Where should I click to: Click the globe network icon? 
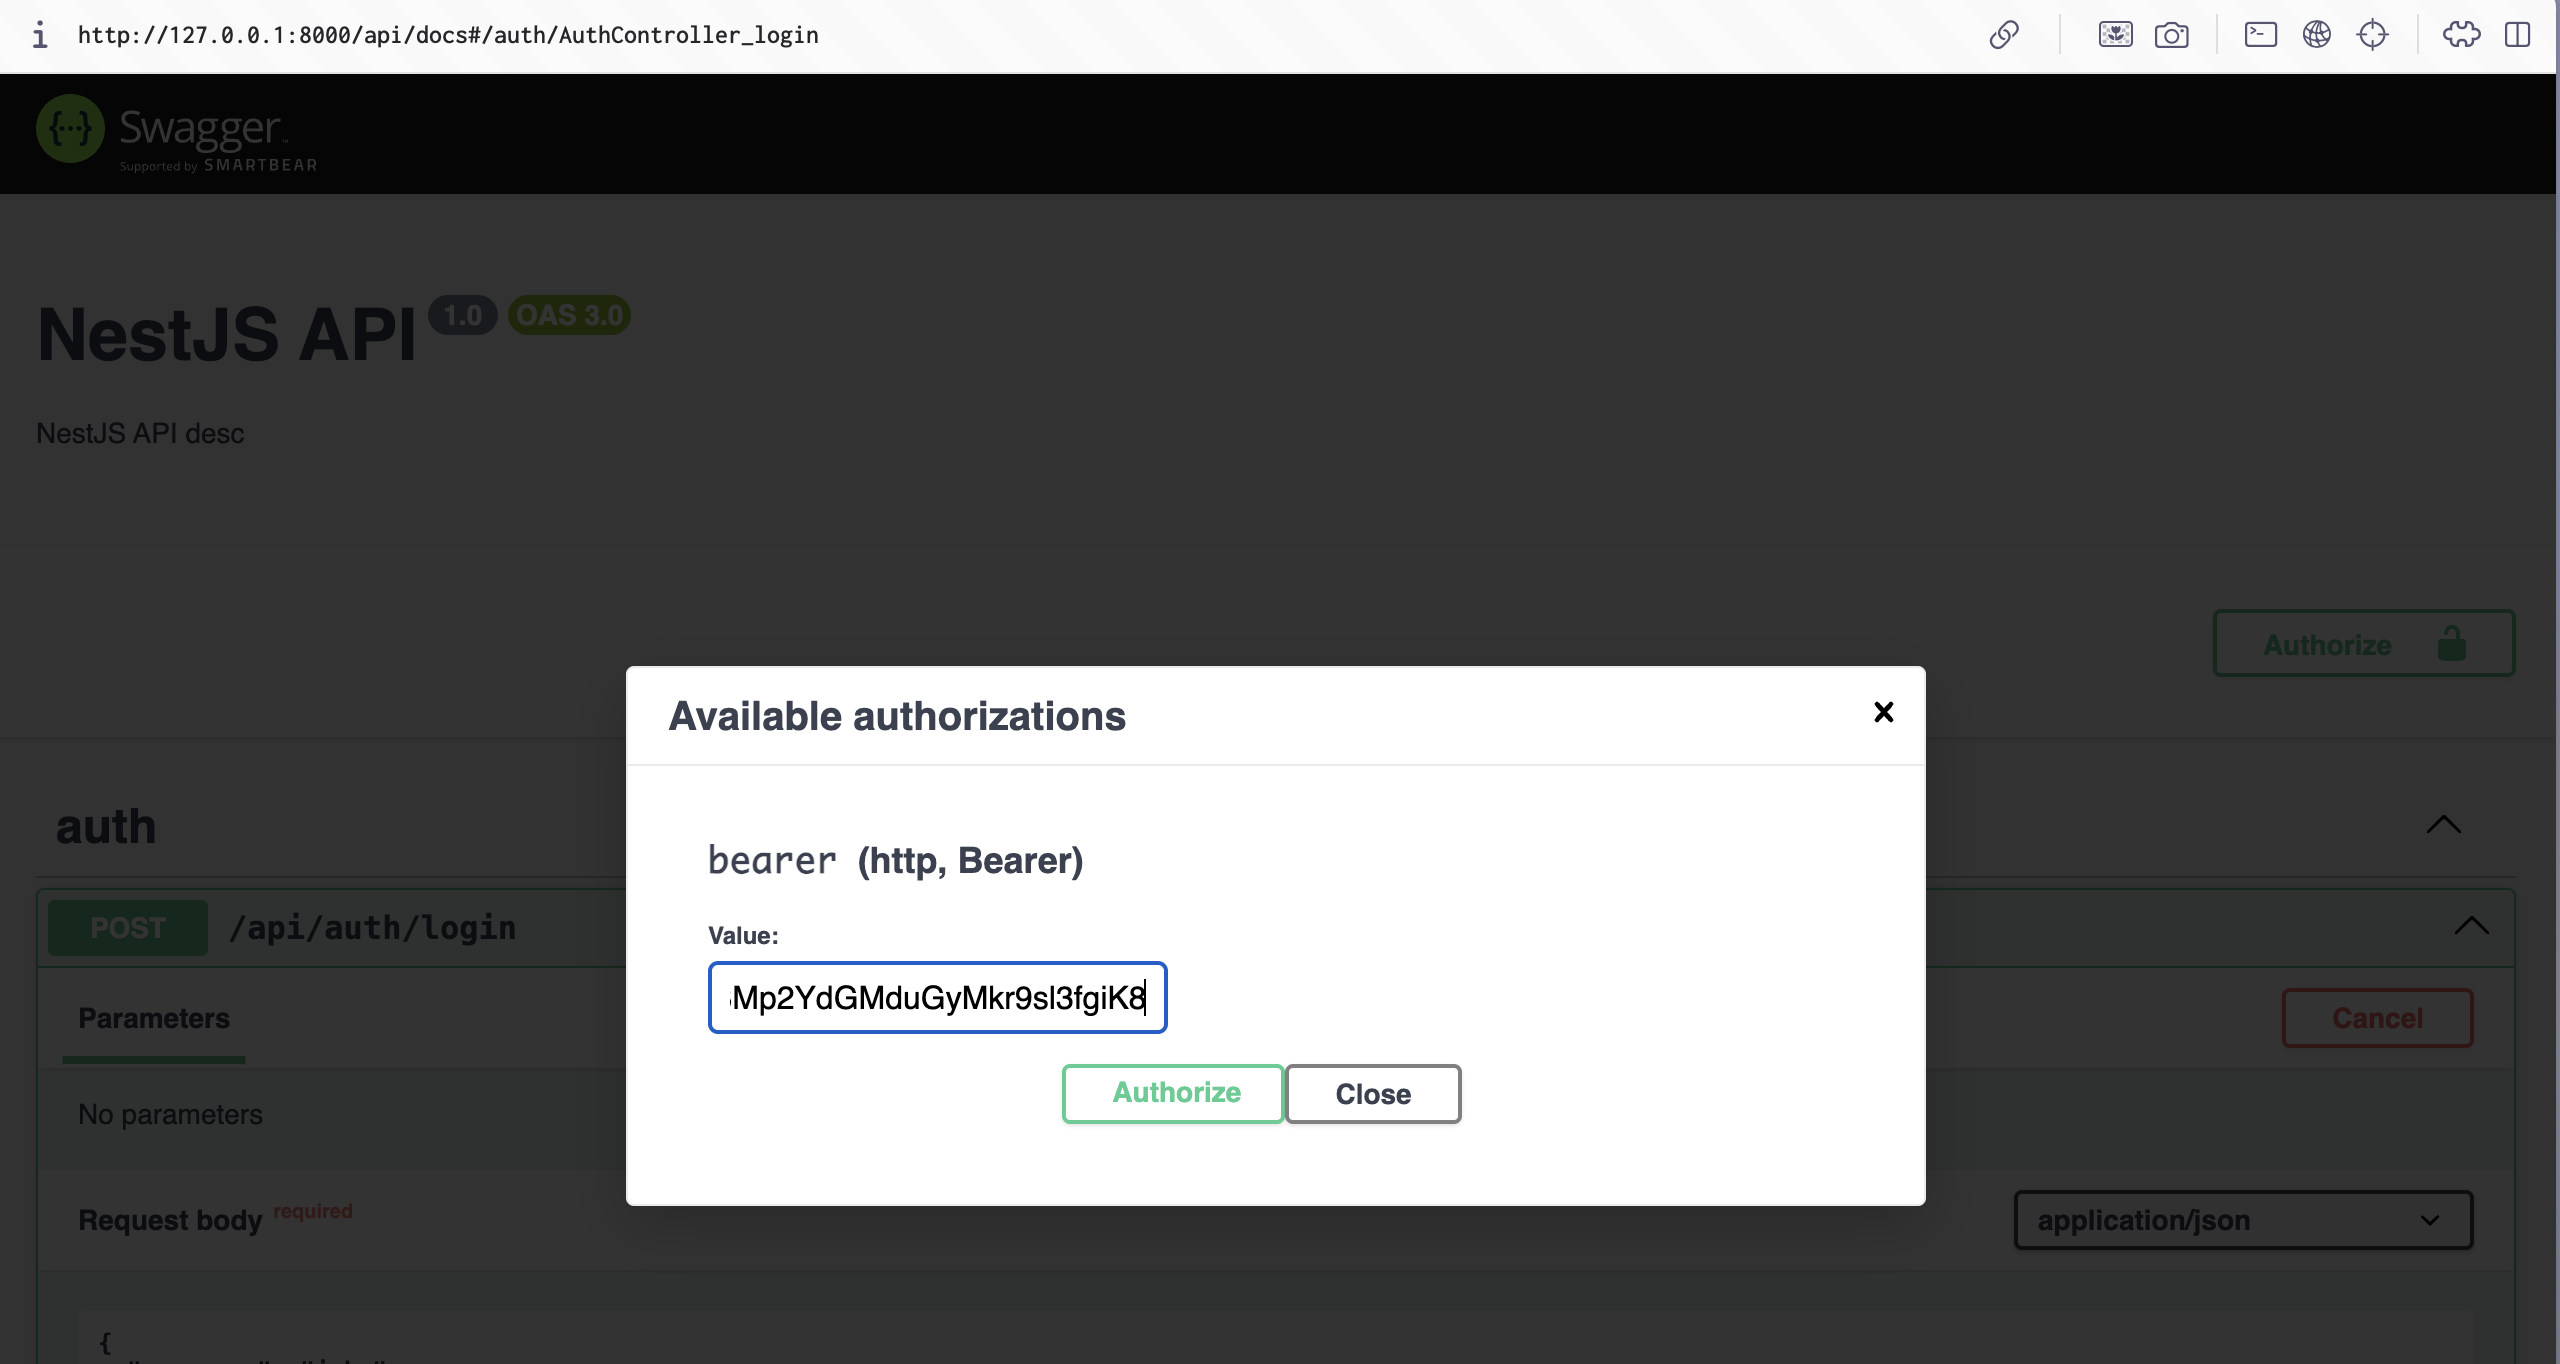coord(2317,35)
